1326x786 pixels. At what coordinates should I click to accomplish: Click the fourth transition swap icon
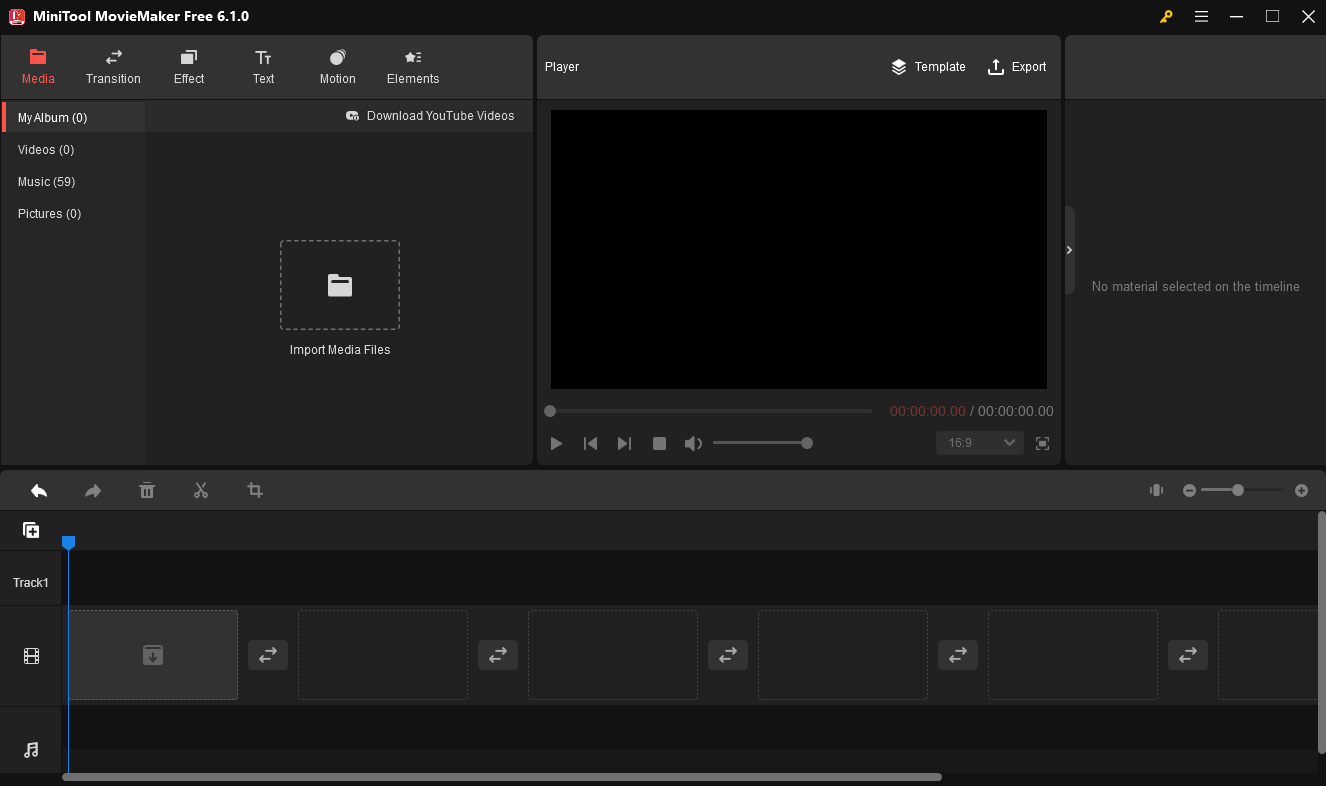(x=958, y=655)
